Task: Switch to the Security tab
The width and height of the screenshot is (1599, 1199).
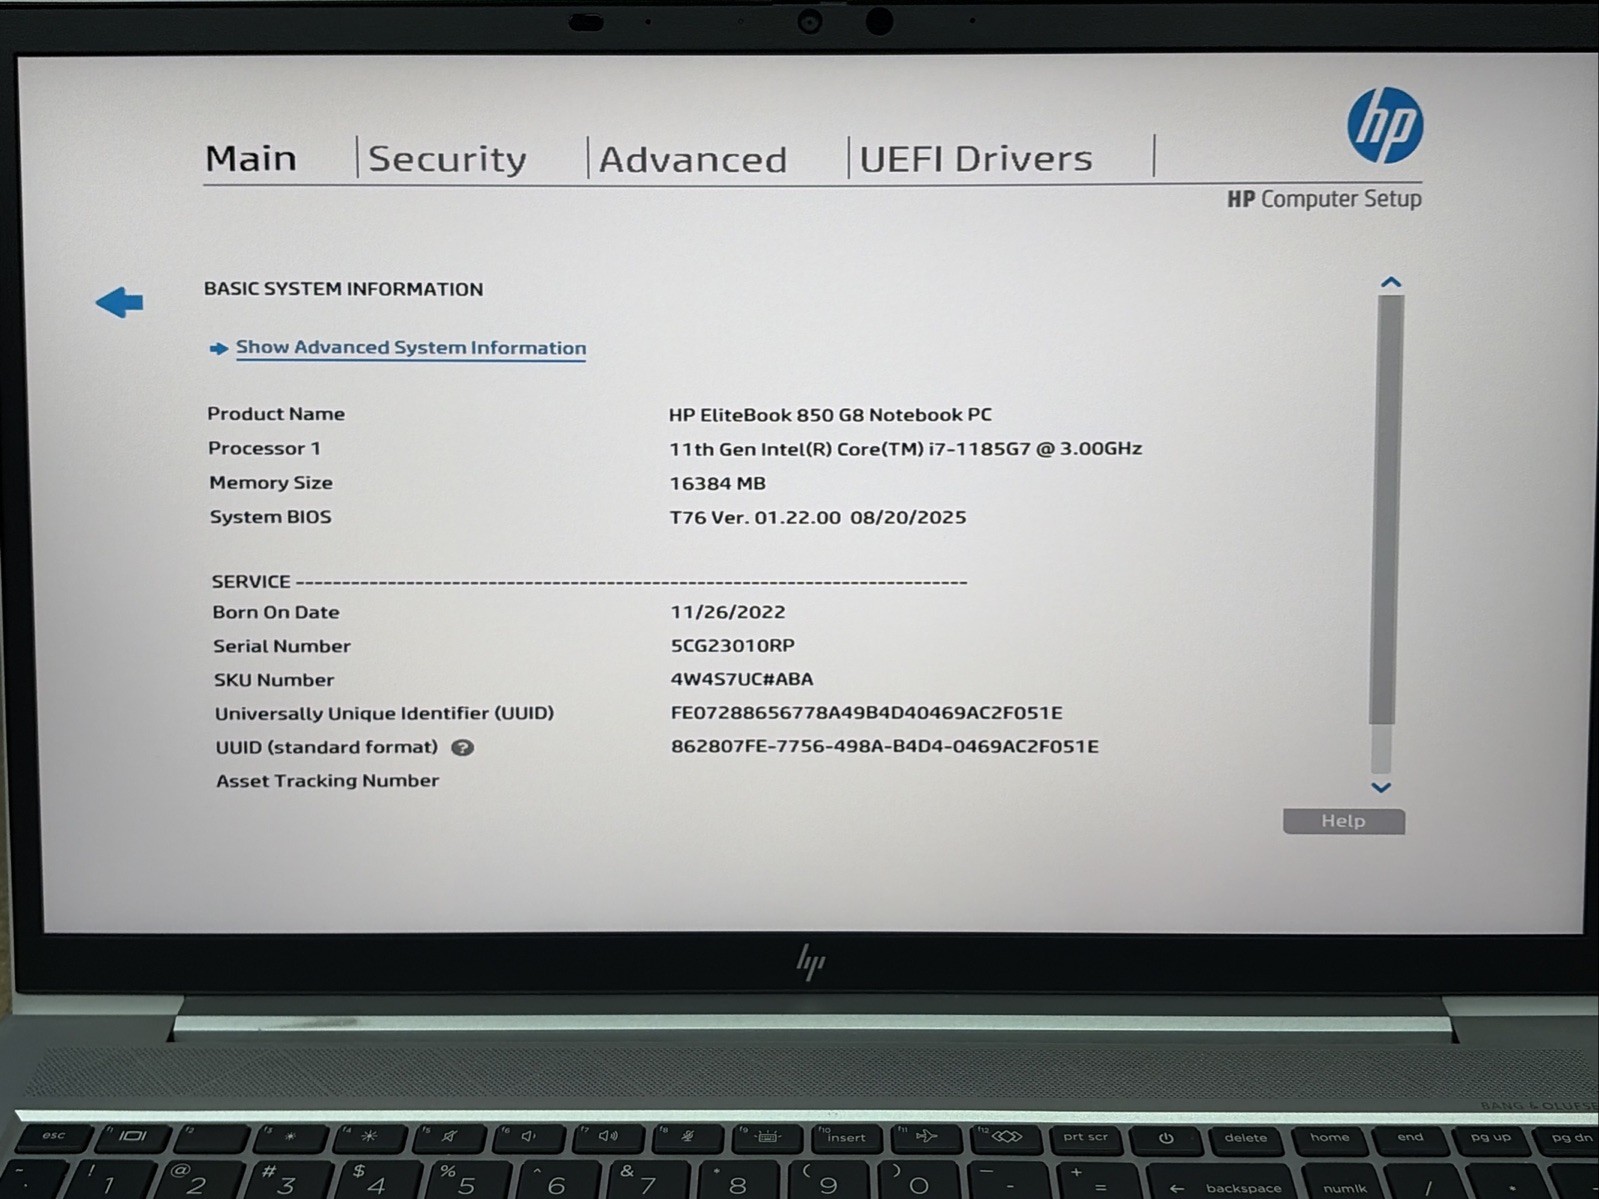Action: pyautogui.click(x=447, y=159)
